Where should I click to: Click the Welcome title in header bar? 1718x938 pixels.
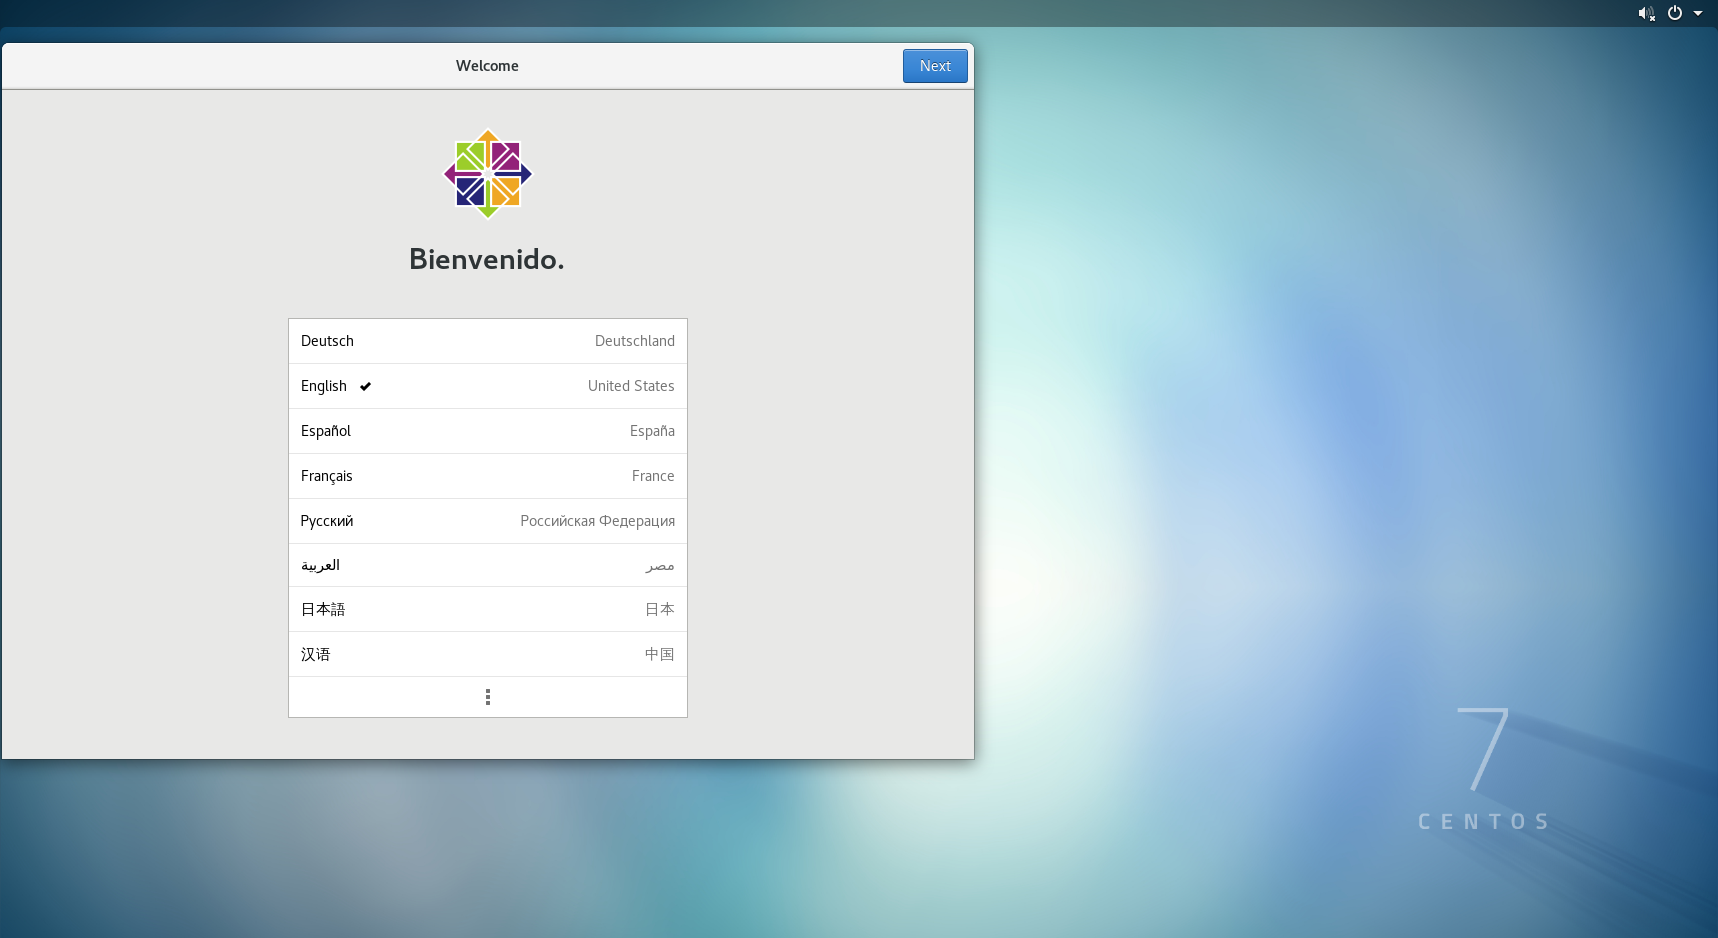(x=487, y=66)
